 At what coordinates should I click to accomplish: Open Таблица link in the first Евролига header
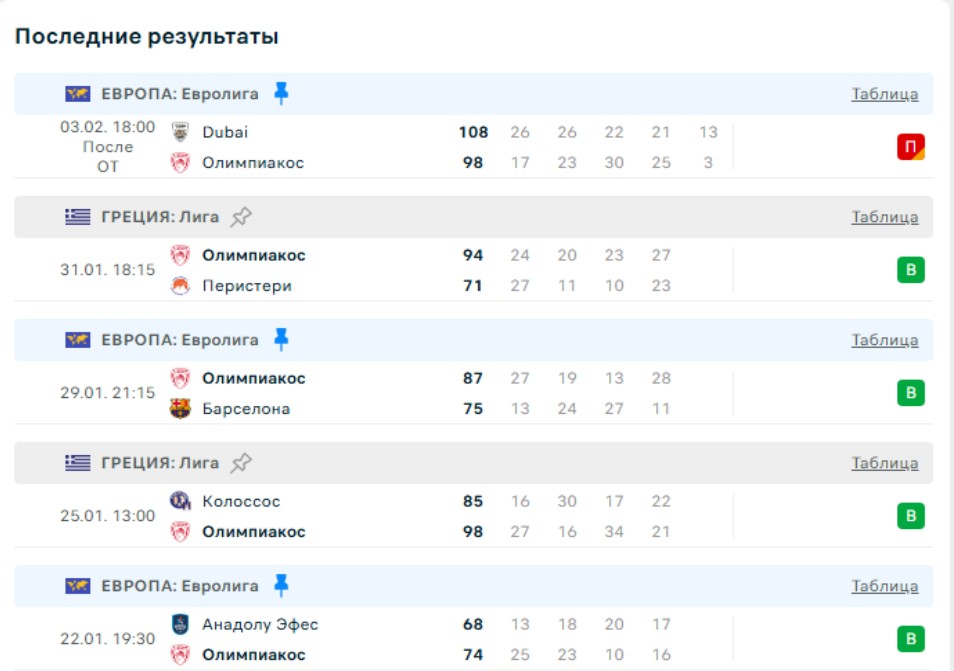(884, 94)
